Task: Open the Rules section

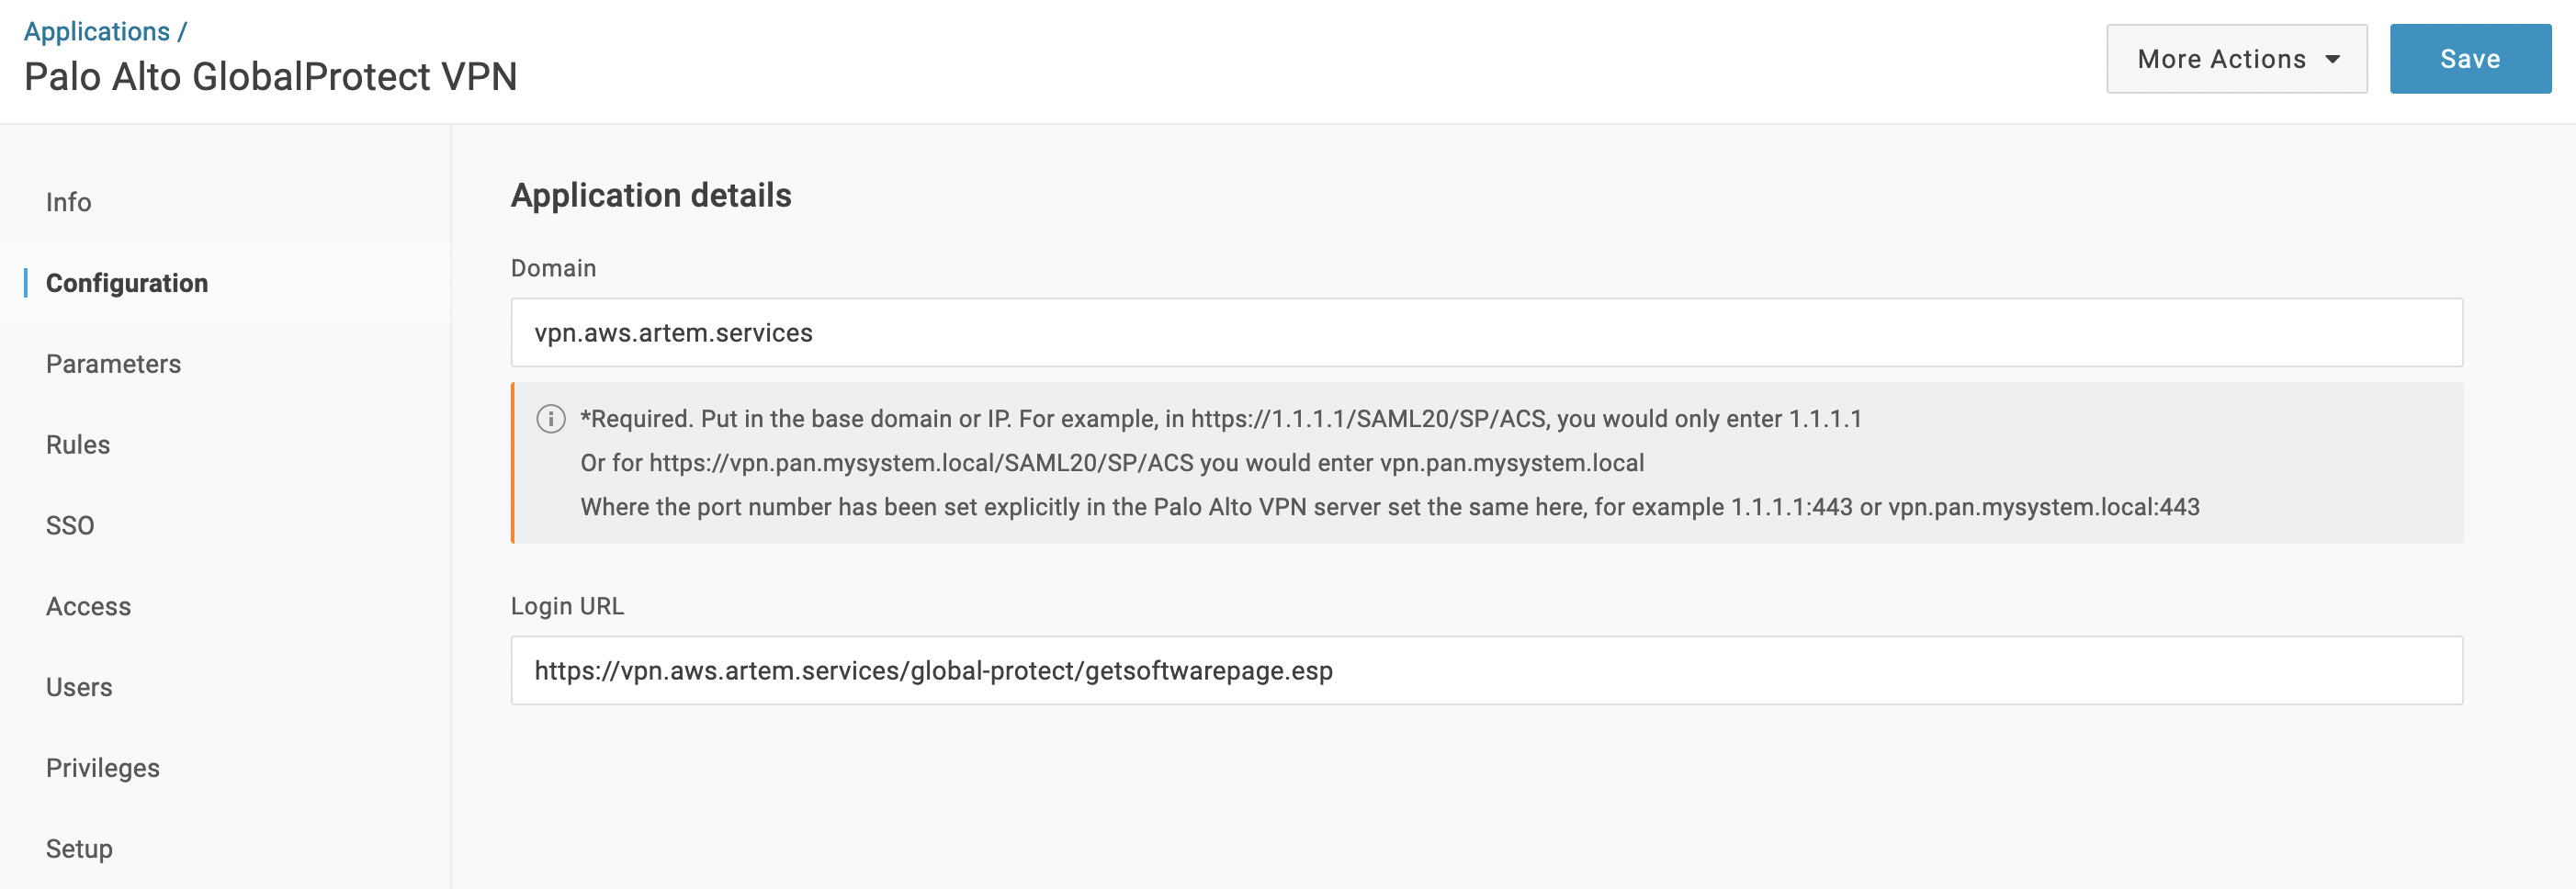Action: [x=78, y=445]
